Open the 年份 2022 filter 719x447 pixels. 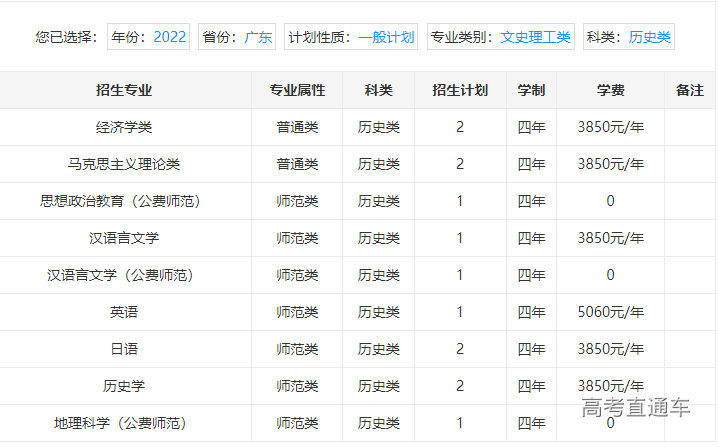(x=148, y=37)
